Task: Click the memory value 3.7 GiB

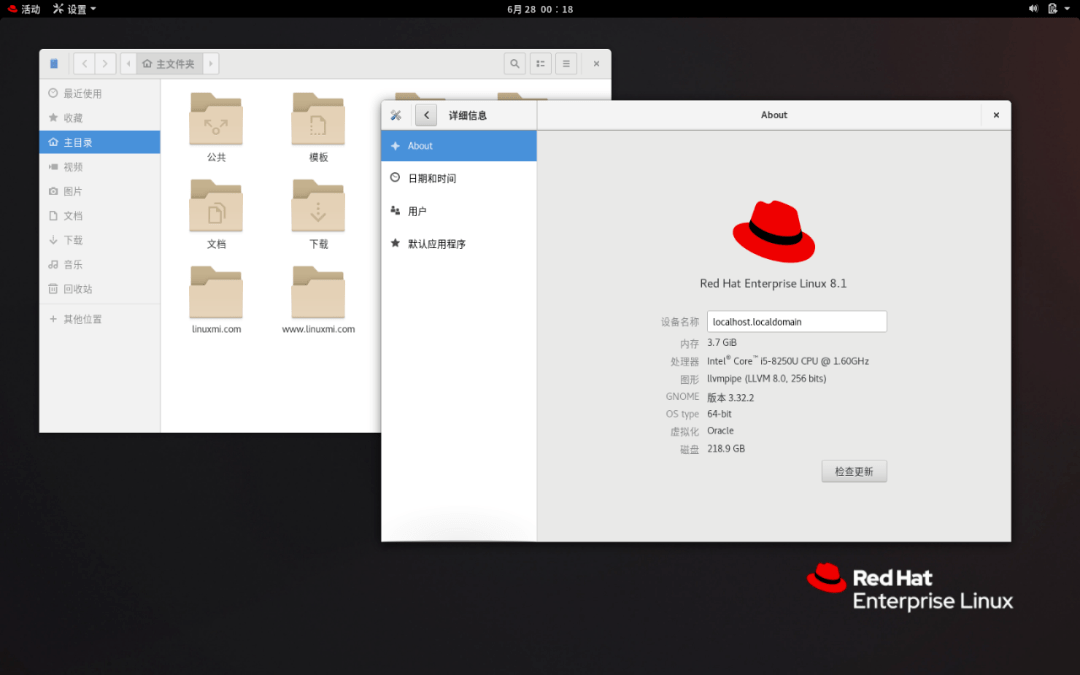Action: pyautogui.click(x=722, y=343)
